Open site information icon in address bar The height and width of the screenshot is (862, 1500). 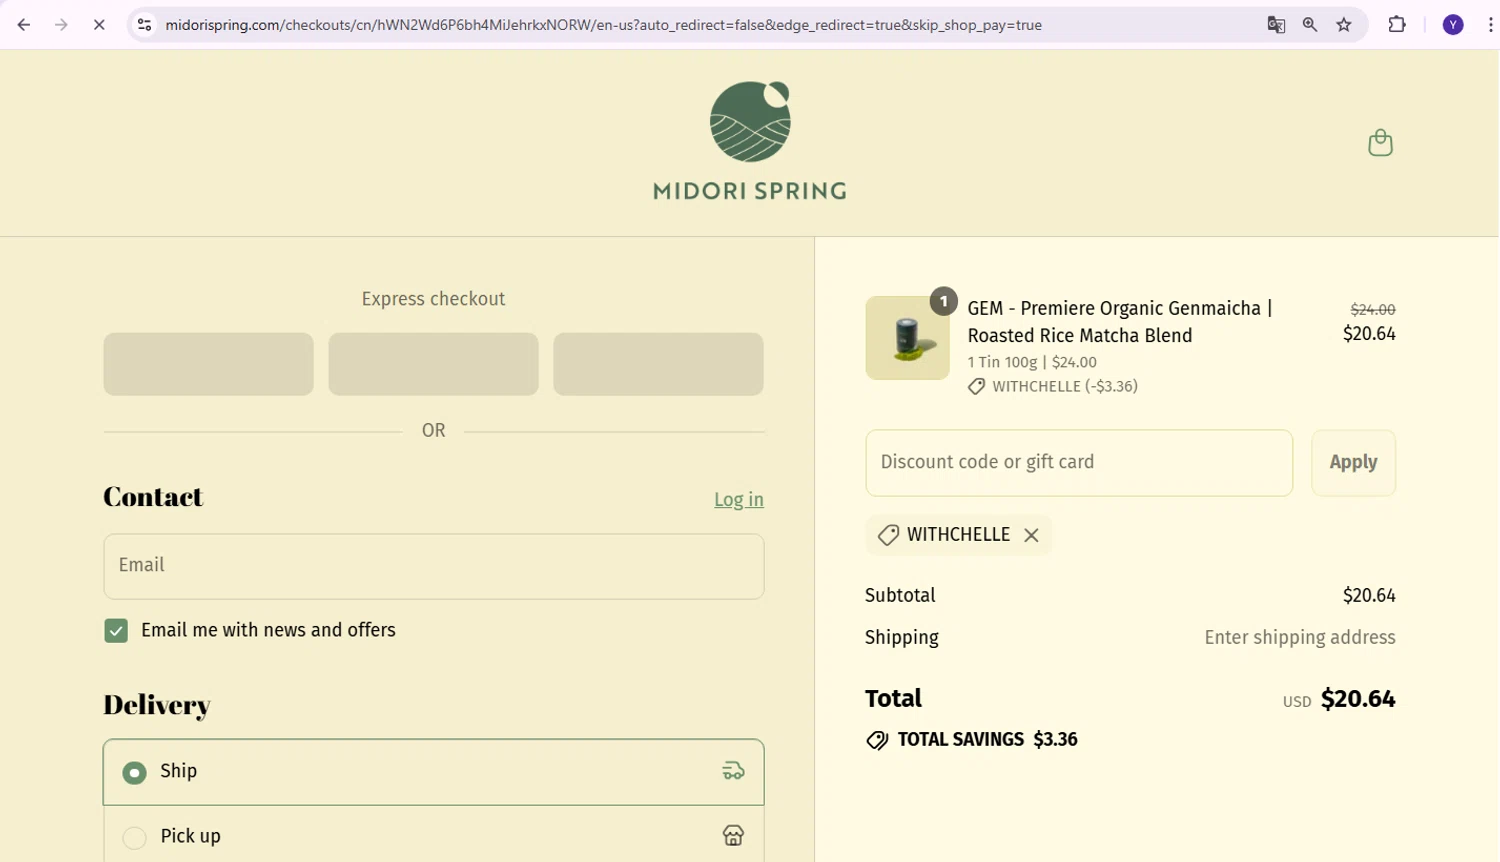pyautogui.click(x=145, y=25)
